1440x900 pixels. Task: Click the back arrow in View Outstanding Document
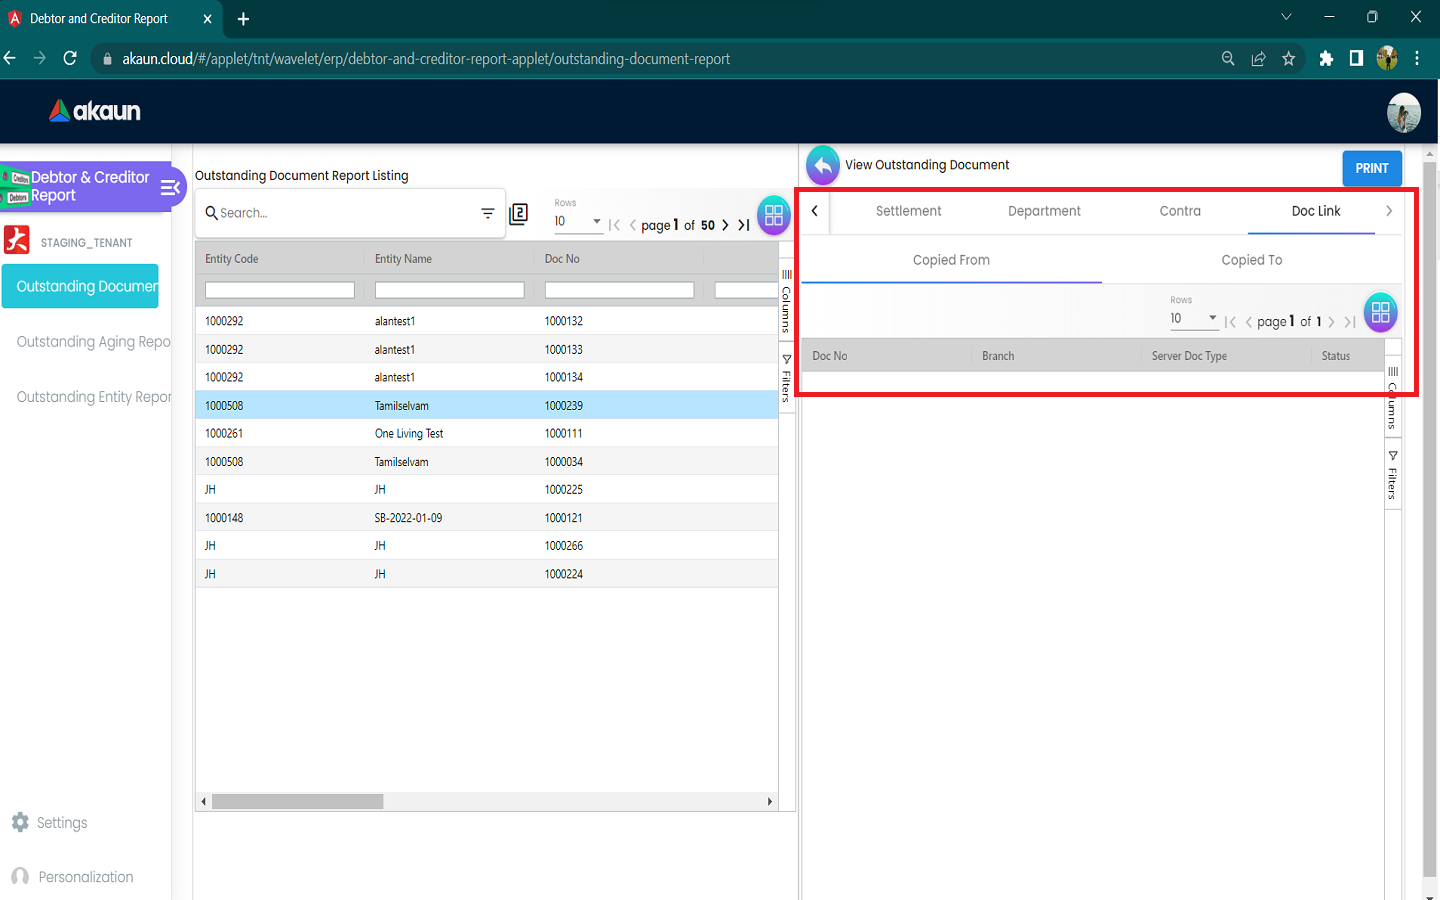(x=822, y=166)
